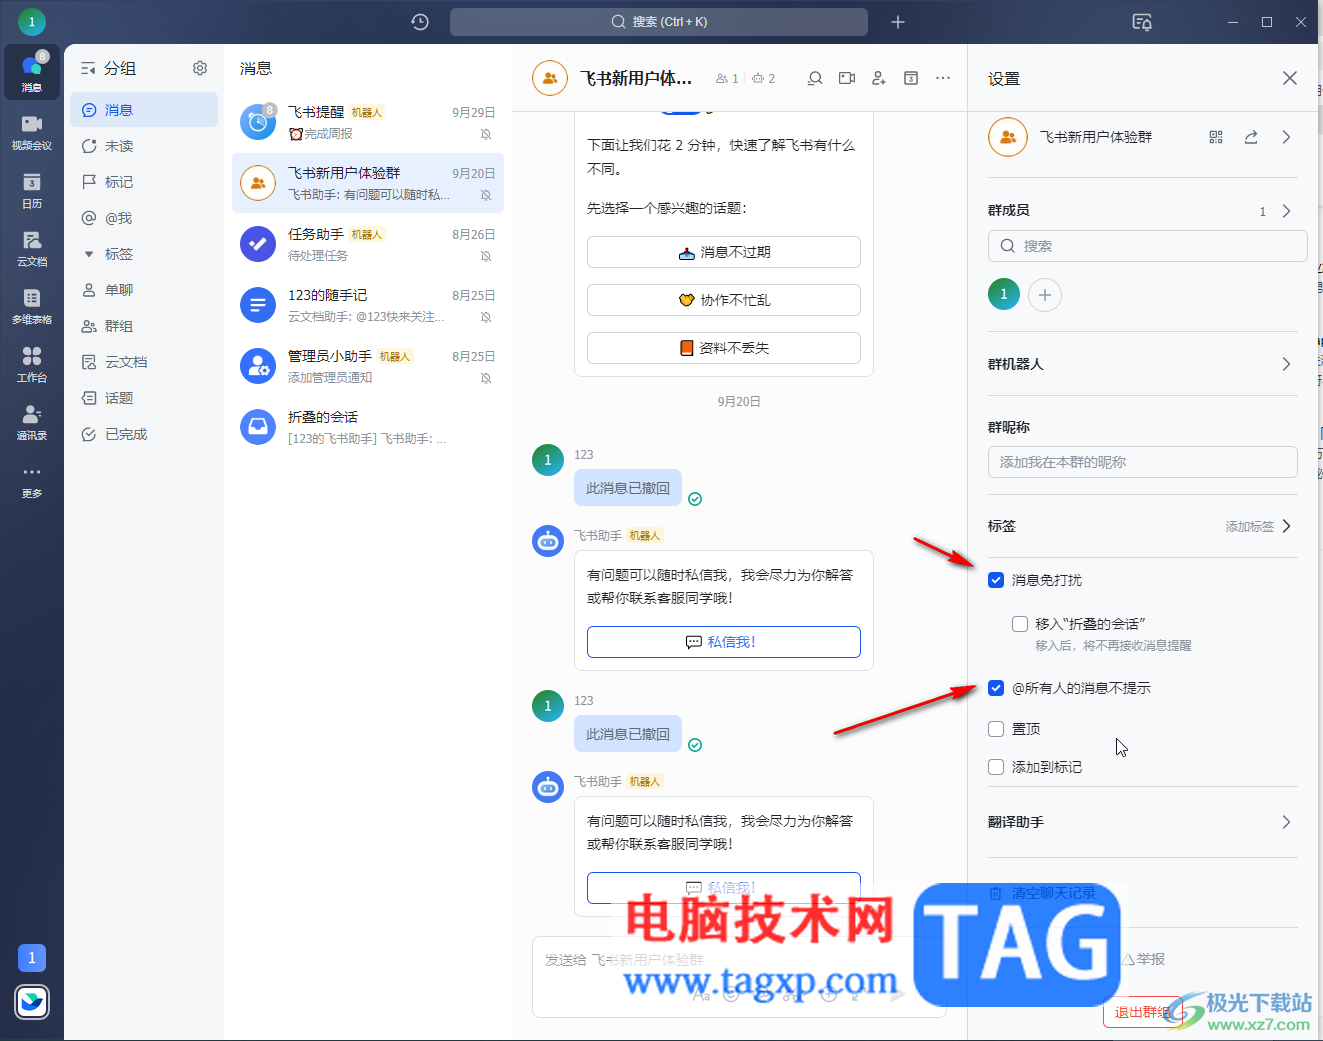Viewport: 1323px width, 1041px height.
Task: Expand the 群成员 list chevron
Action: point(1286,211)
